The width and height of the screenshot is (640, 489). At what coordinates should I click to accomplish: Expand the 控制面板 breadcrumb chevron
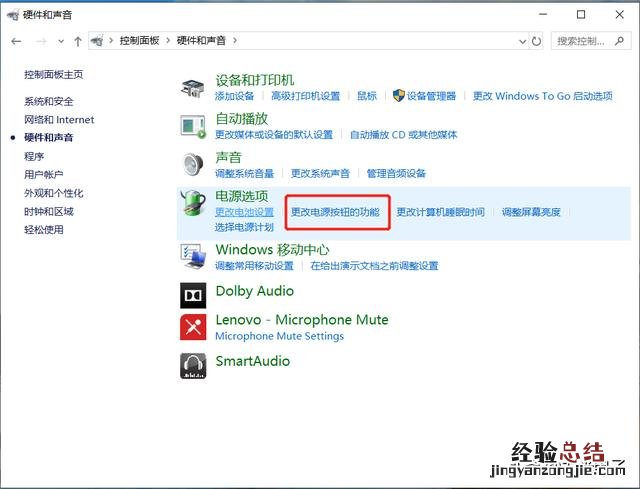click(111, 41)
